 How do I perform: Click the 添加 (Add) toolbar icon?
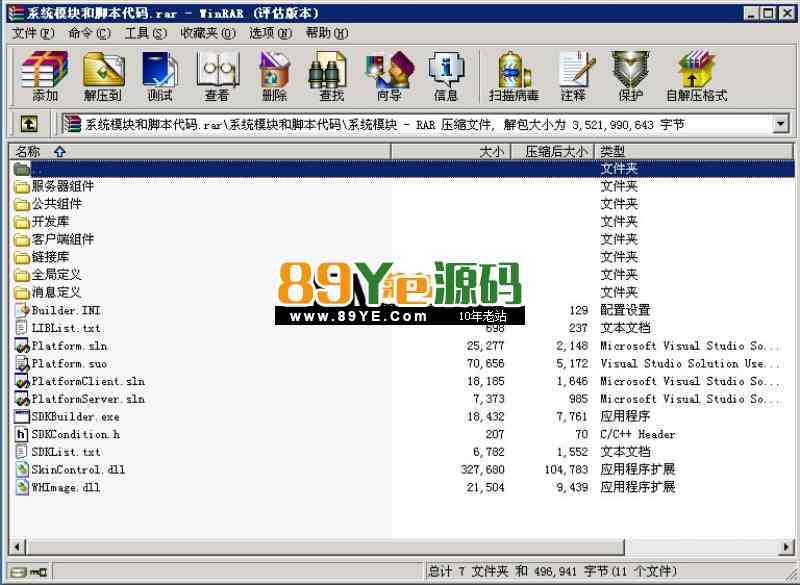click(x=44, y=76)
